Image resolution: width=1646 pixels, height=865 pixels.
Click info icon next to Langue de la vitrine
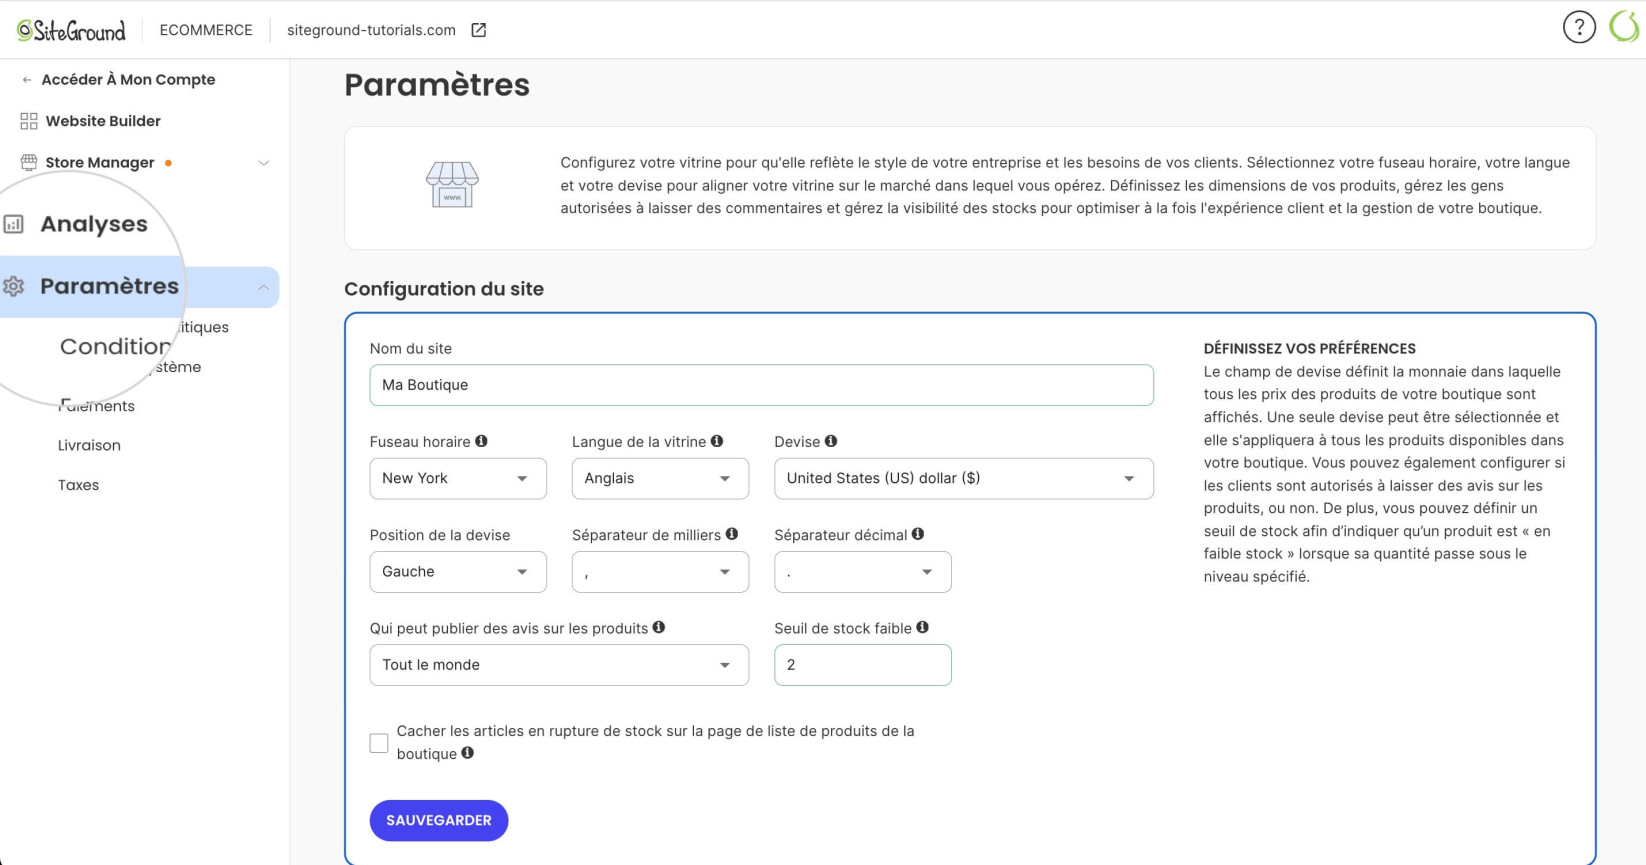click(717, 441)
